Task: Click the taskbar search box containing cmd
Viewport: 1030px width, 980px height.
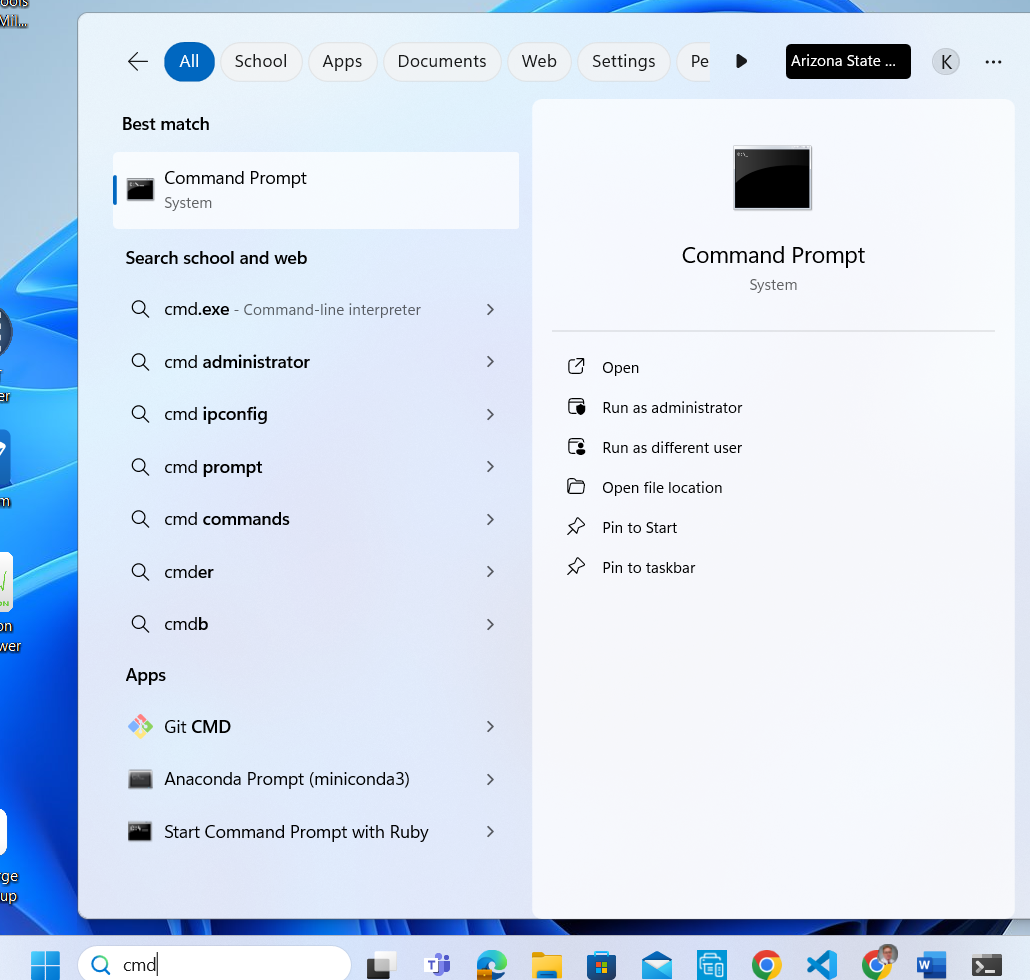Action: (x=215, y=964)
